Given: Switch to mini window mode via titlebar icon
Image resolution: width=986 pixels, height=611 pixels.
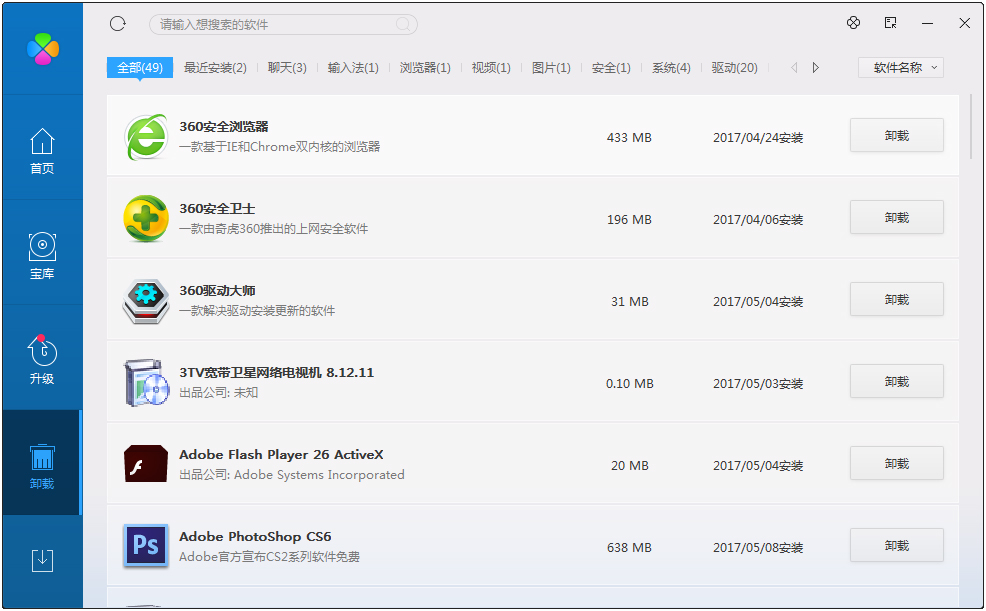Looking at the screenshot, I should [x=889, y=22].
